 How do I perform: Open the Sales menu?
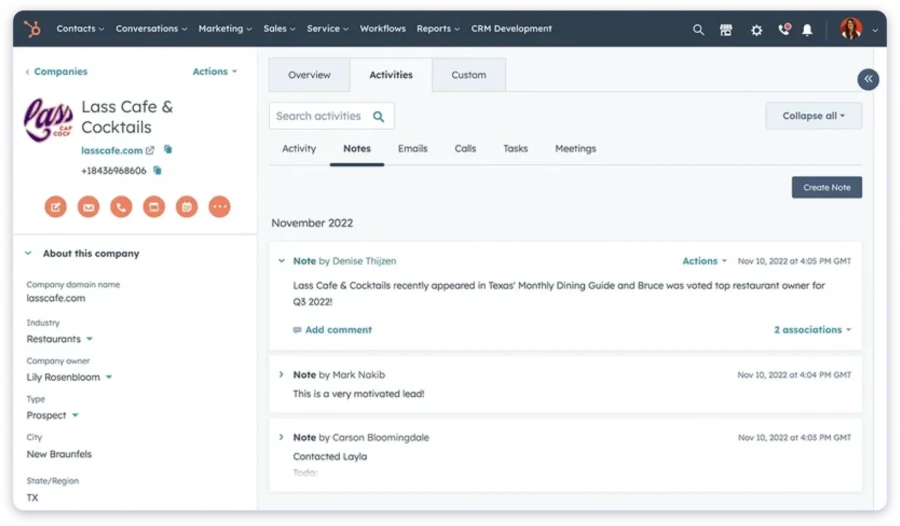point(279,29)
